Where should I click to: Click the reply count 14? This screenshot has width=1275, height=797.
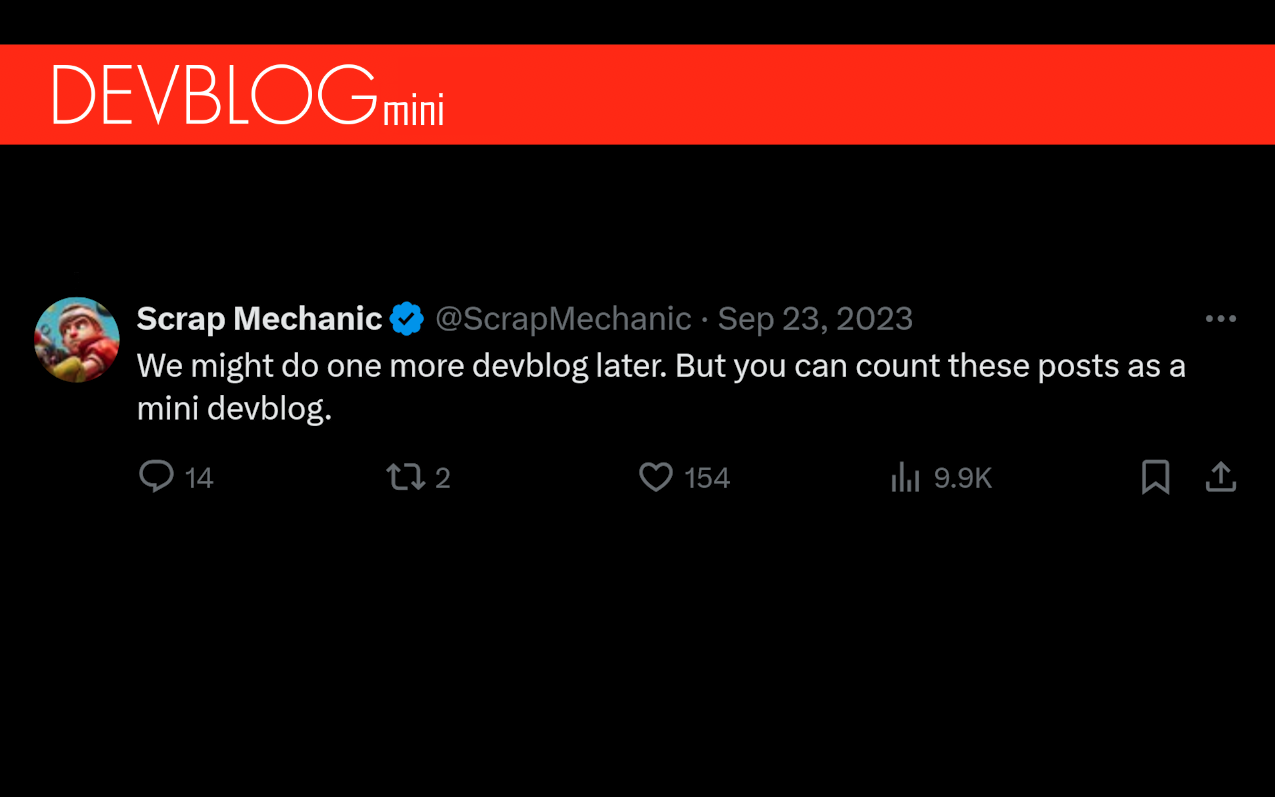point(199,478)
